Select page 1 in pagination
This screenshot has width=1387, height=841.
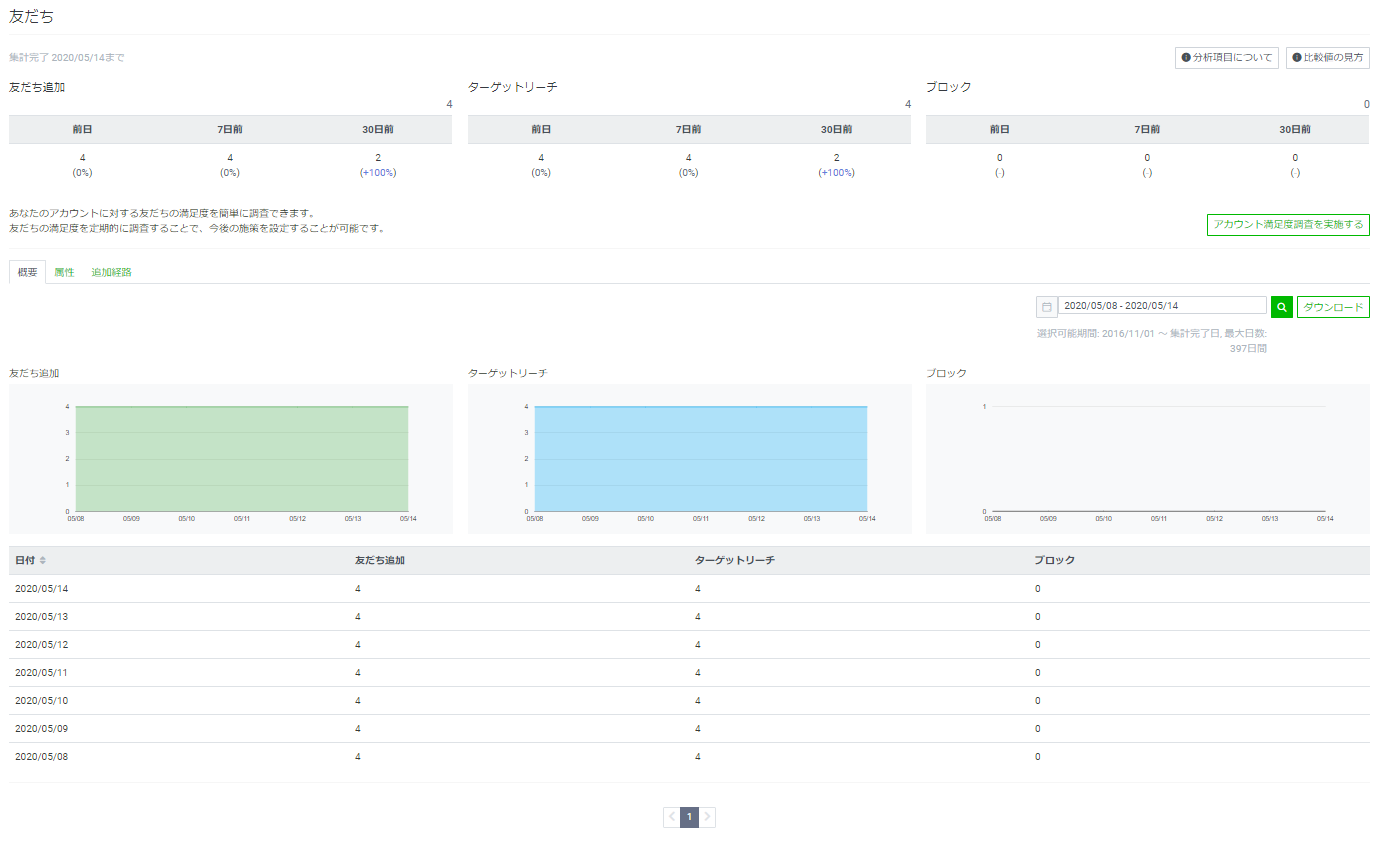689,817
